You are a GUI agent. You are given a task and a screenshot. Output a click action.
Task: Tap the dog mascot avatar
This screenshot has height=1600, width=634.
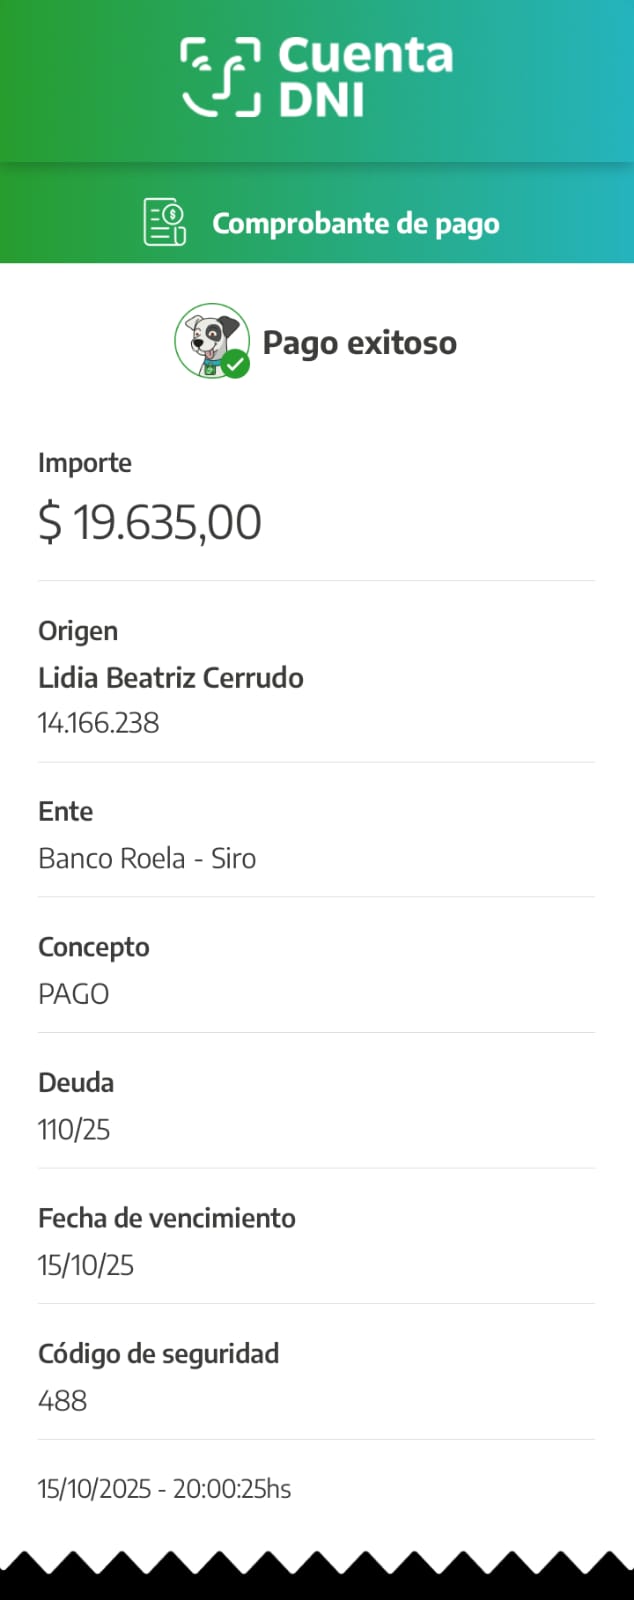pos(210,340)
